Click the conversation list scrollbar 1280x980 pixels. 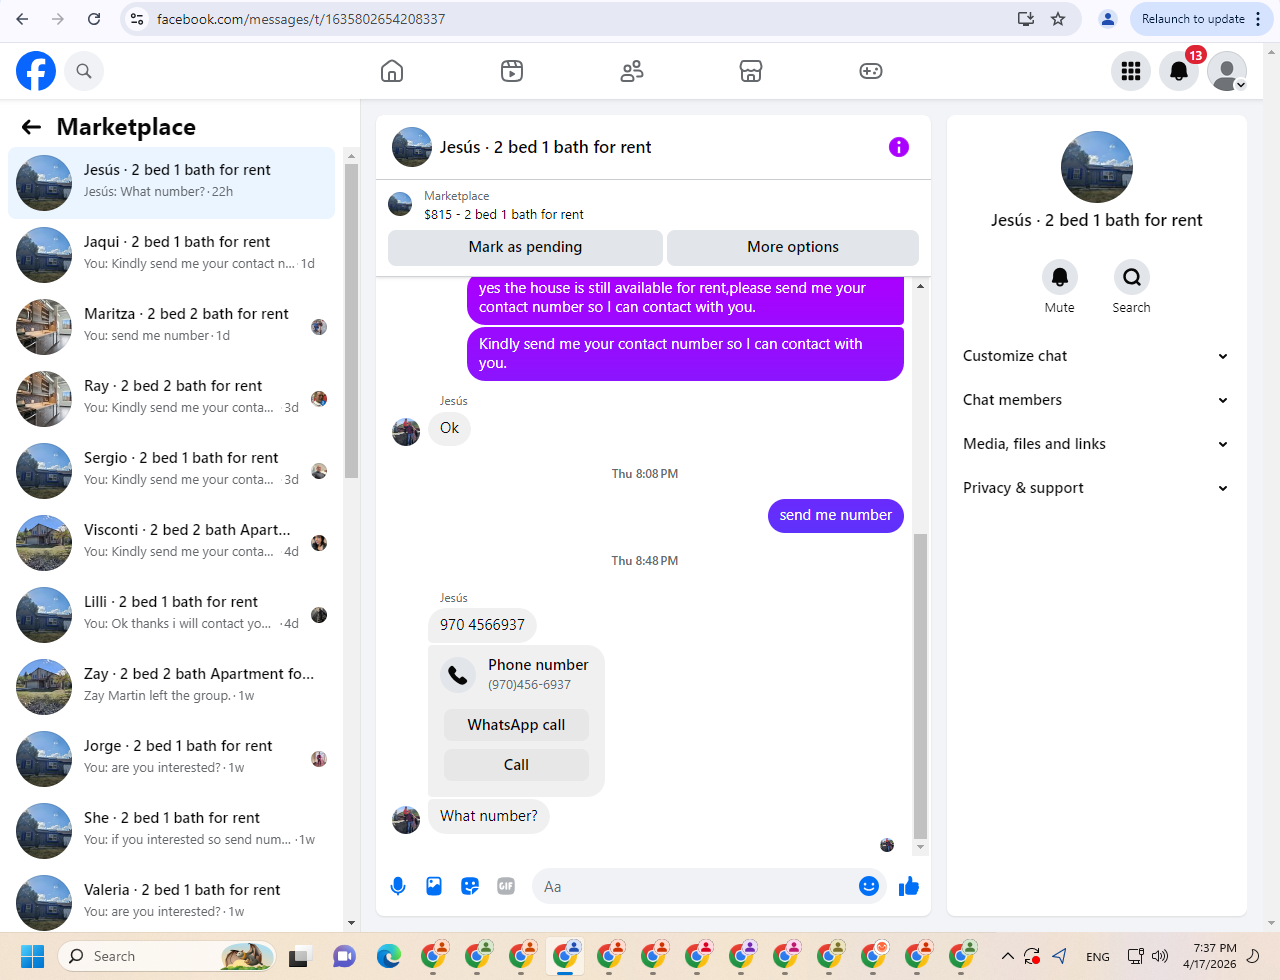point(351,320)
